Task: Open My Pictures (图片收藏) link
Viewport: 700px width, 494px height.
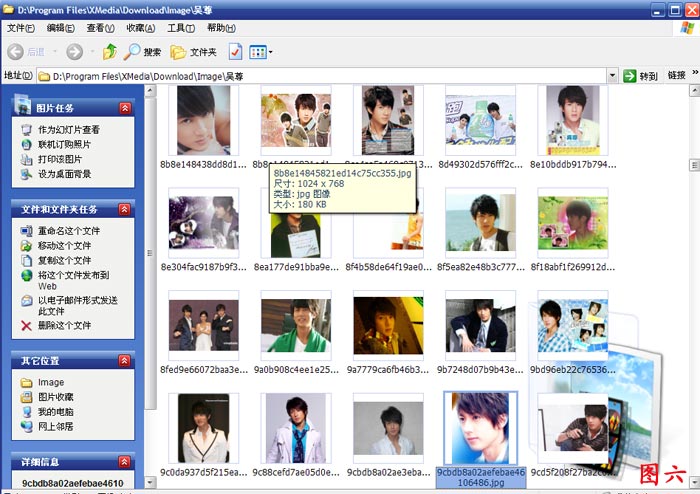Action: 55,397
